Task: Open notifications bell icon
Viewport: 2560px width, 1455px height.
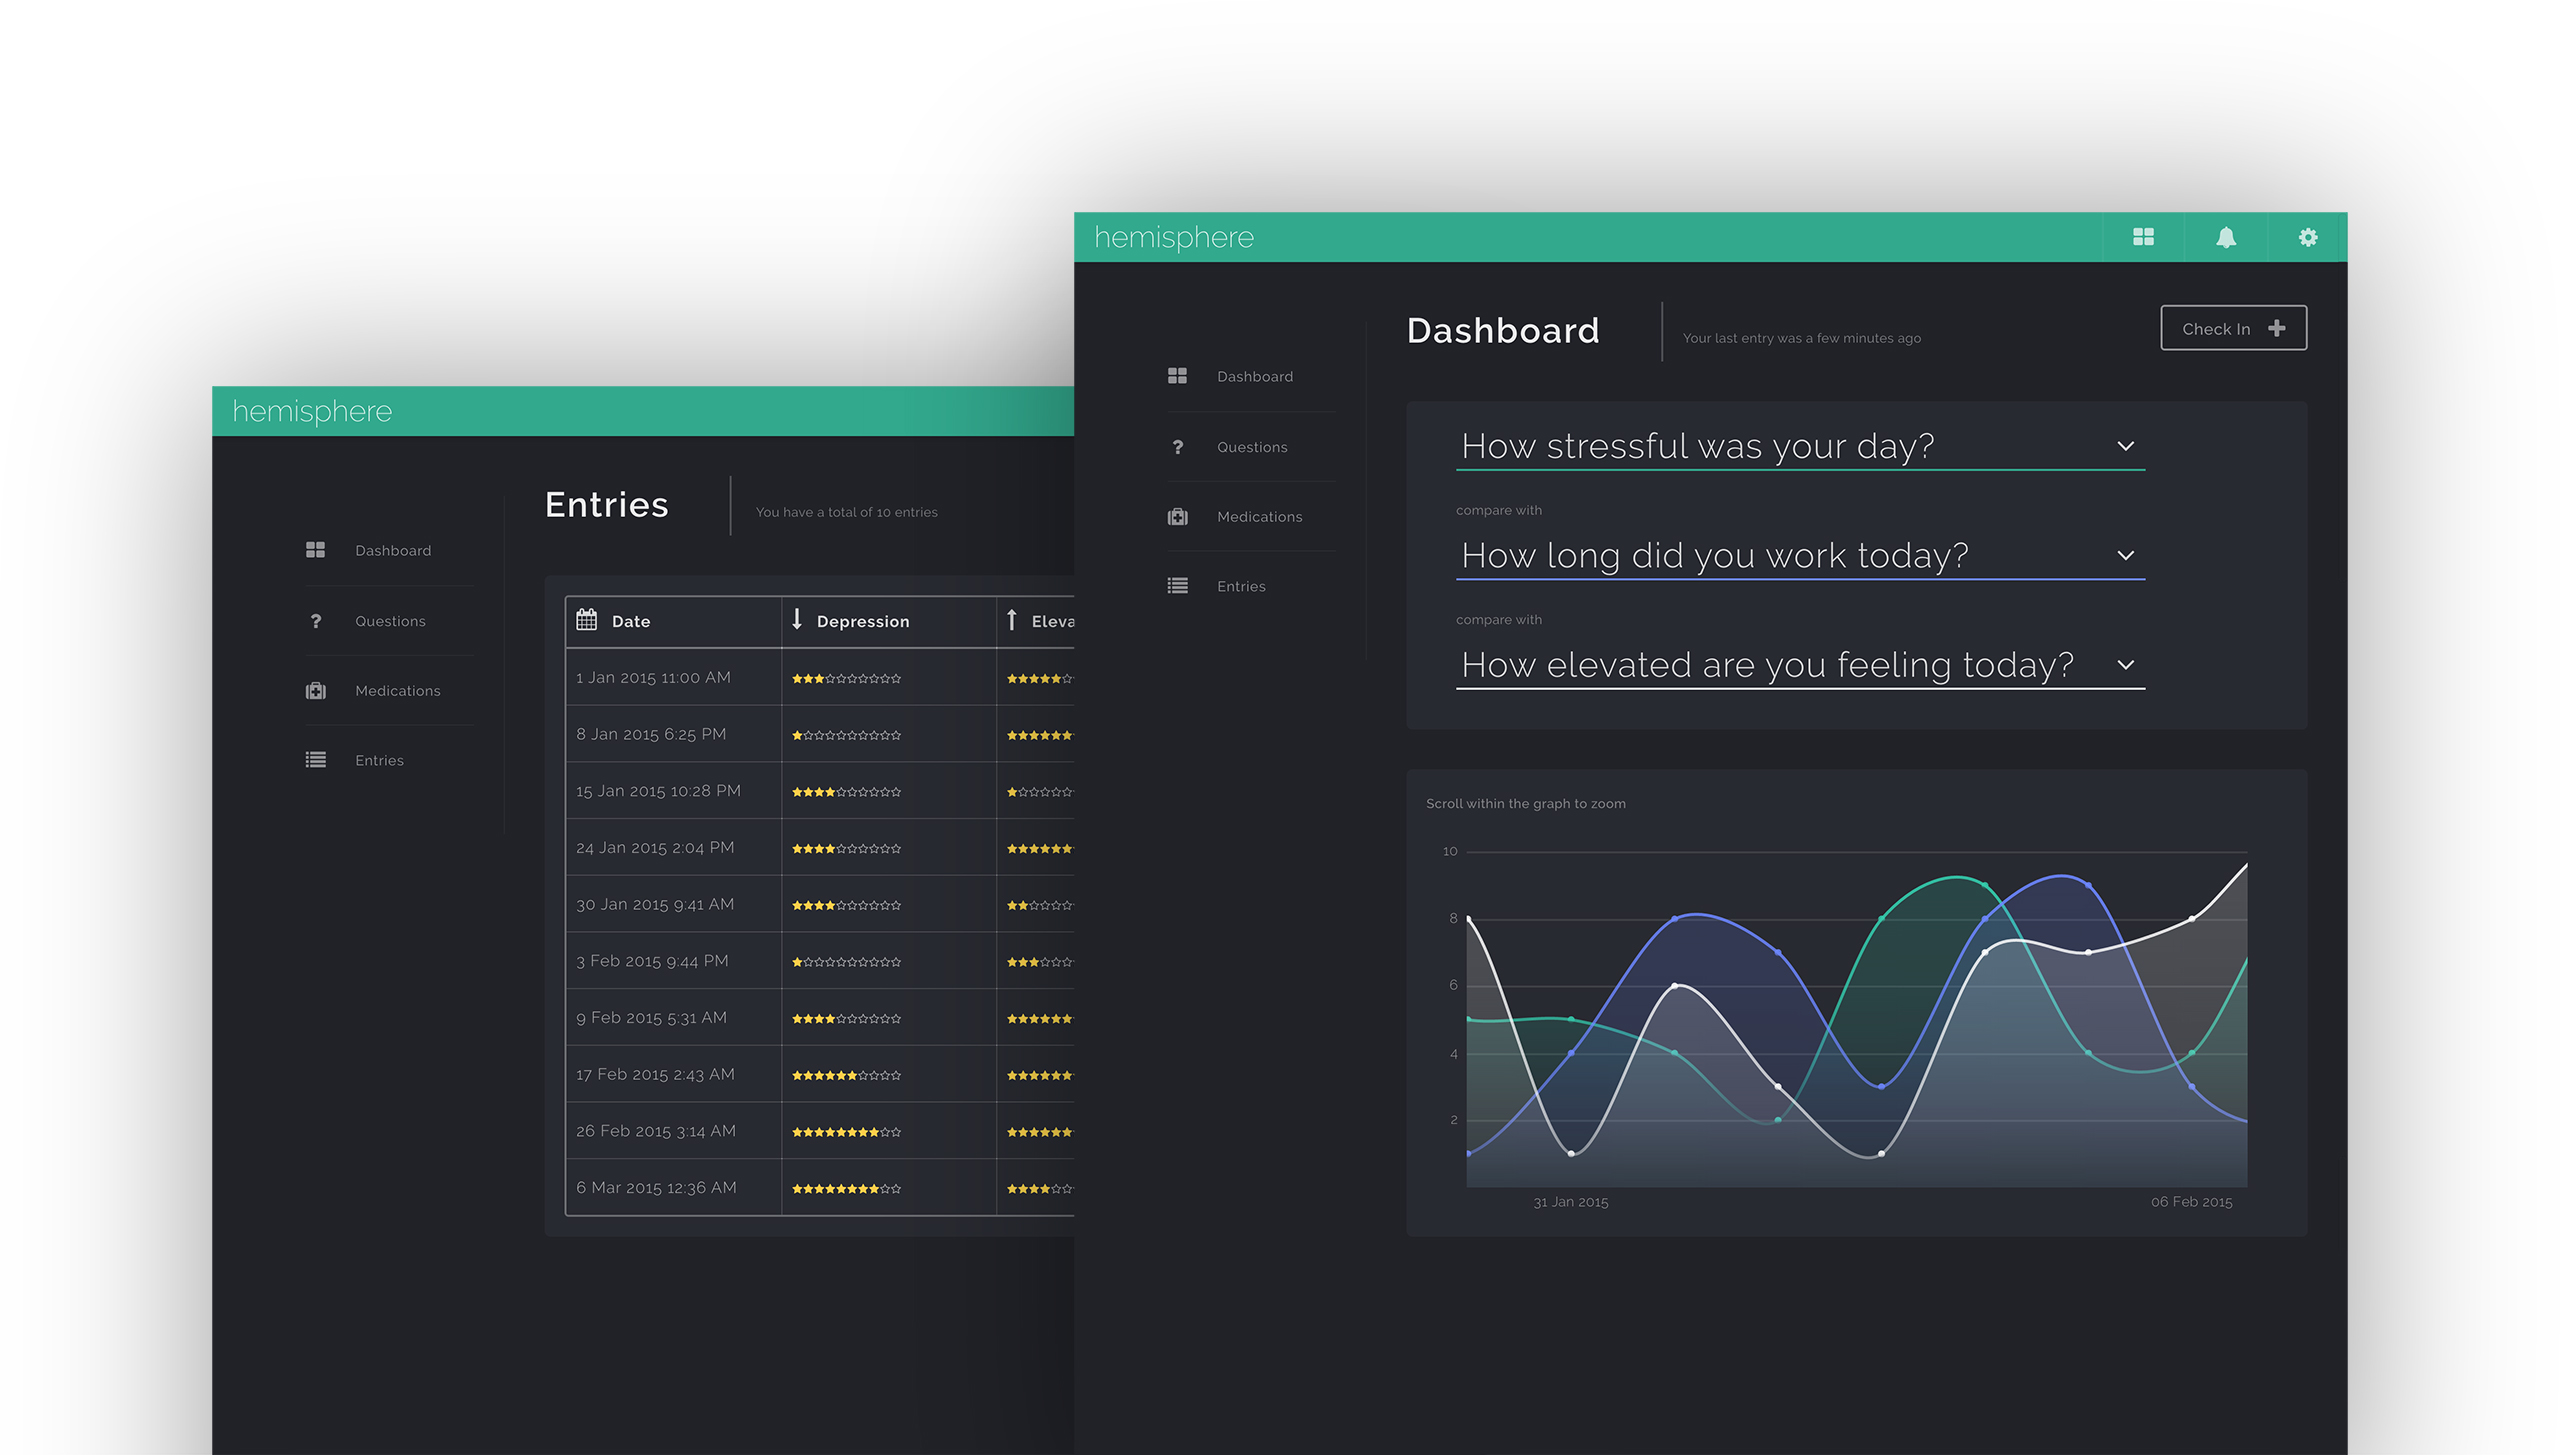Action: [x=2225, y=237]
